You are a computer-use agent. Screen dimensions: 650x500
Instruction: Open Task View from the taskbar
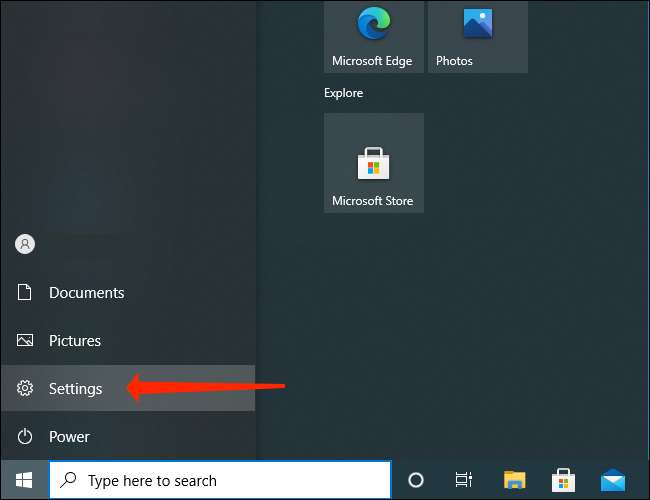tap(464, 480)
